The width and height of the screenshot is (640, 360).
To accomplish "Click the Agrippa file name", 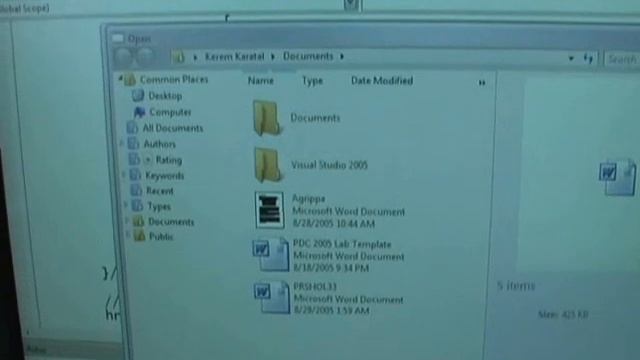I will click(309, 198).
